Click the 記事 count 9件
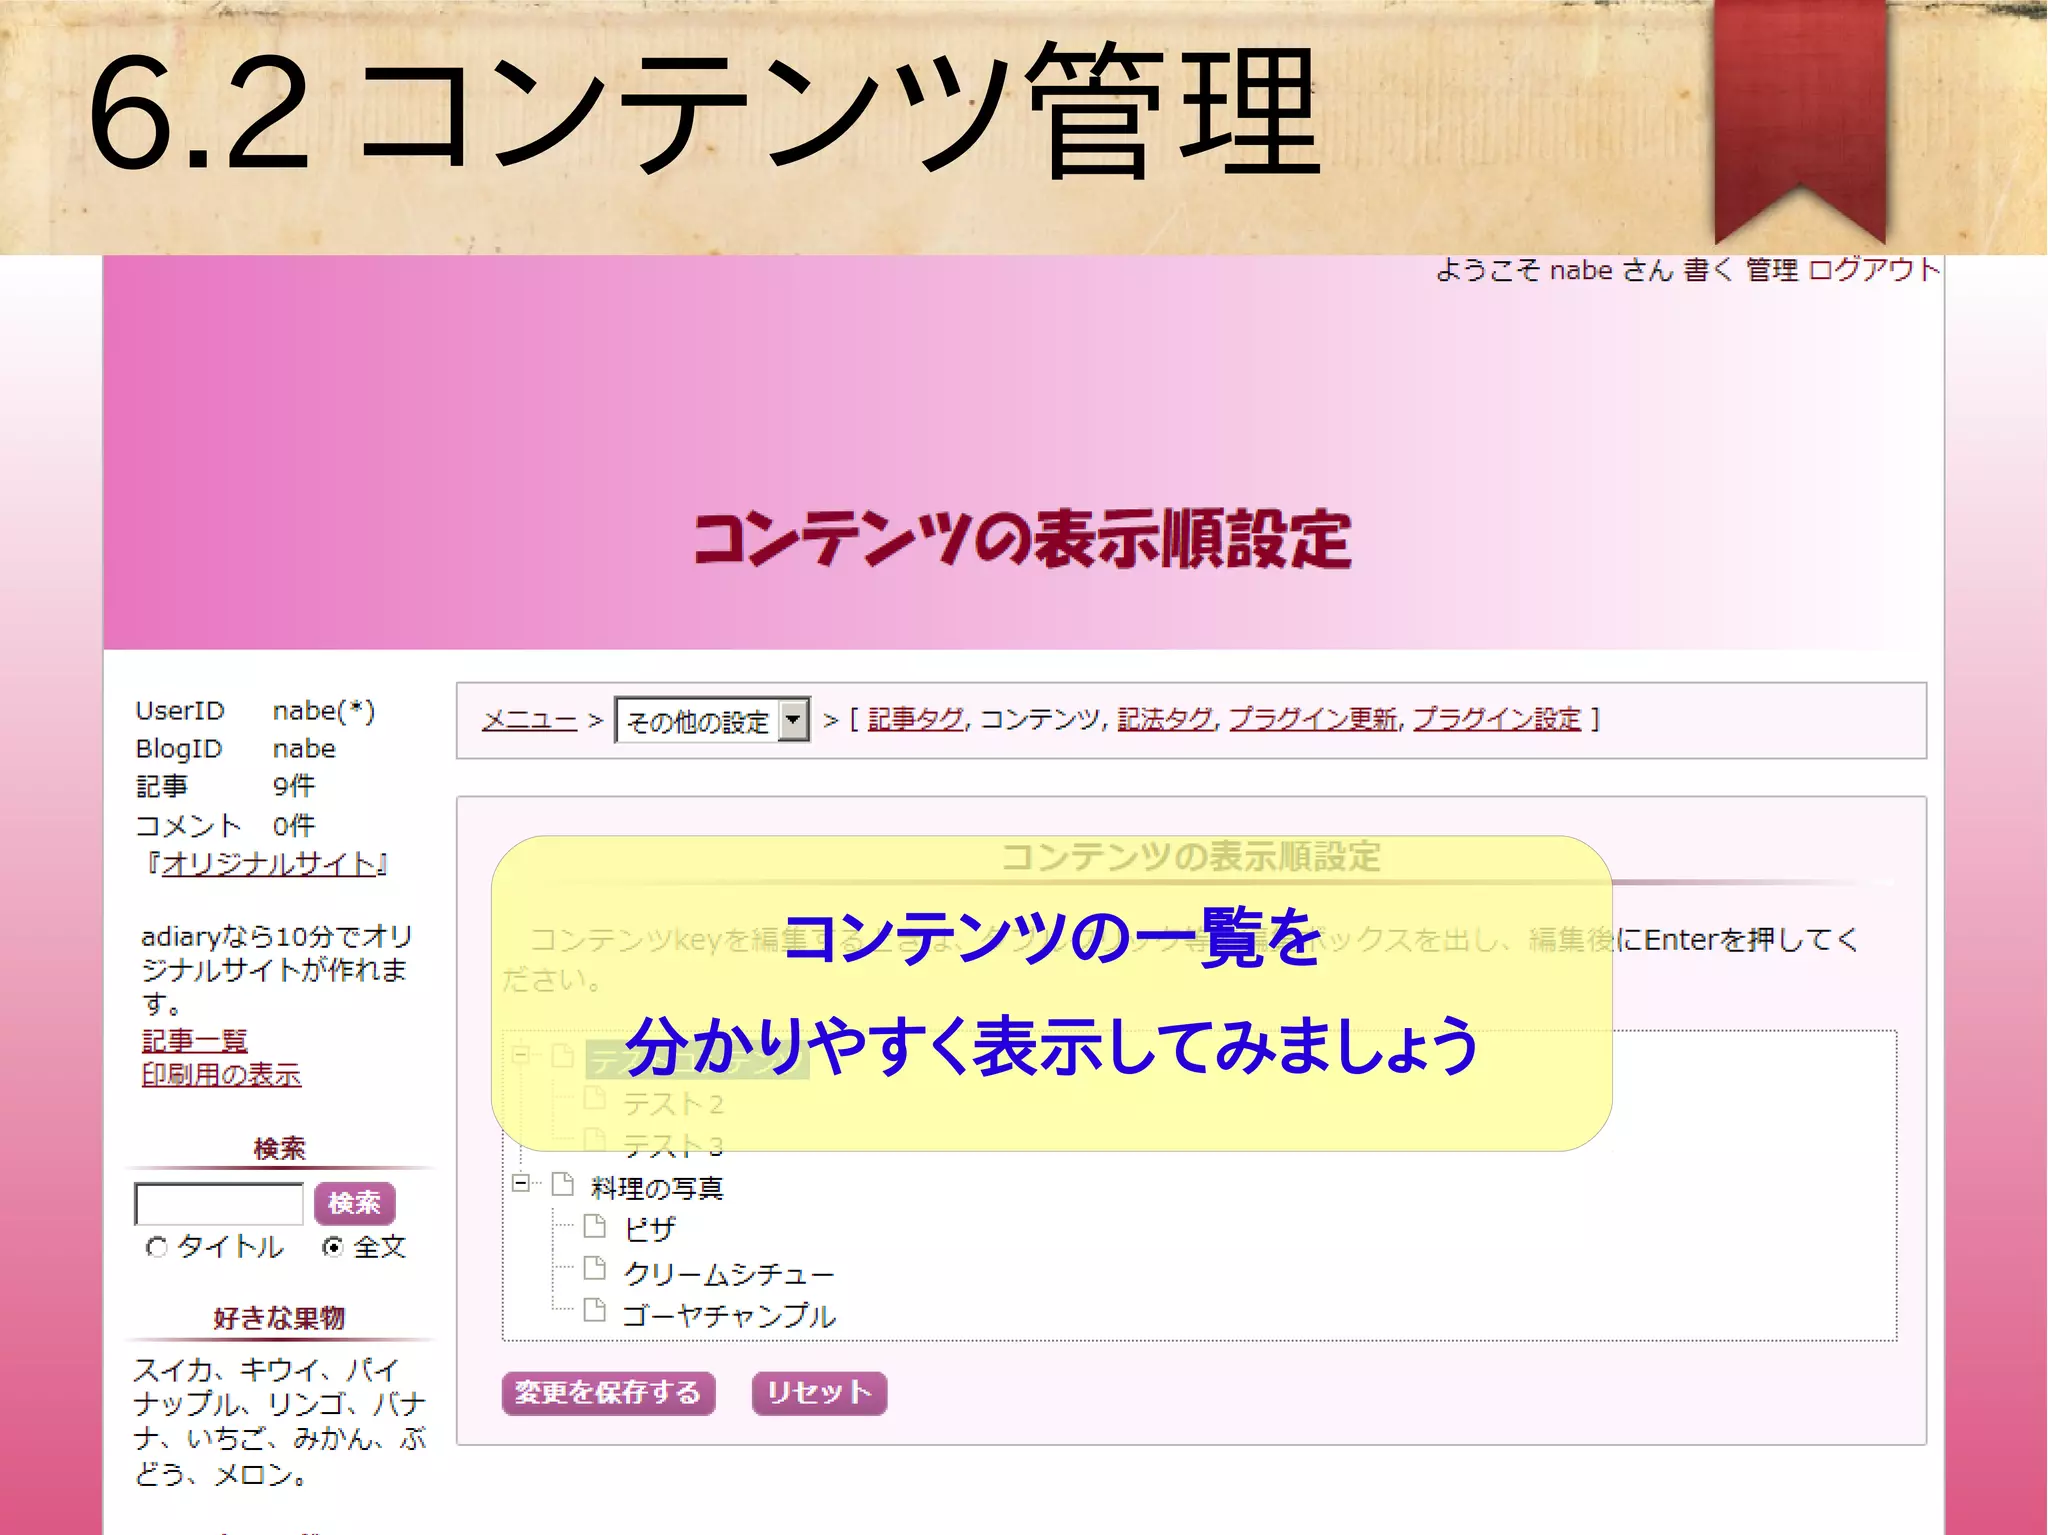The width and height of the screenshot is (2048, 1535). (294, 785)
